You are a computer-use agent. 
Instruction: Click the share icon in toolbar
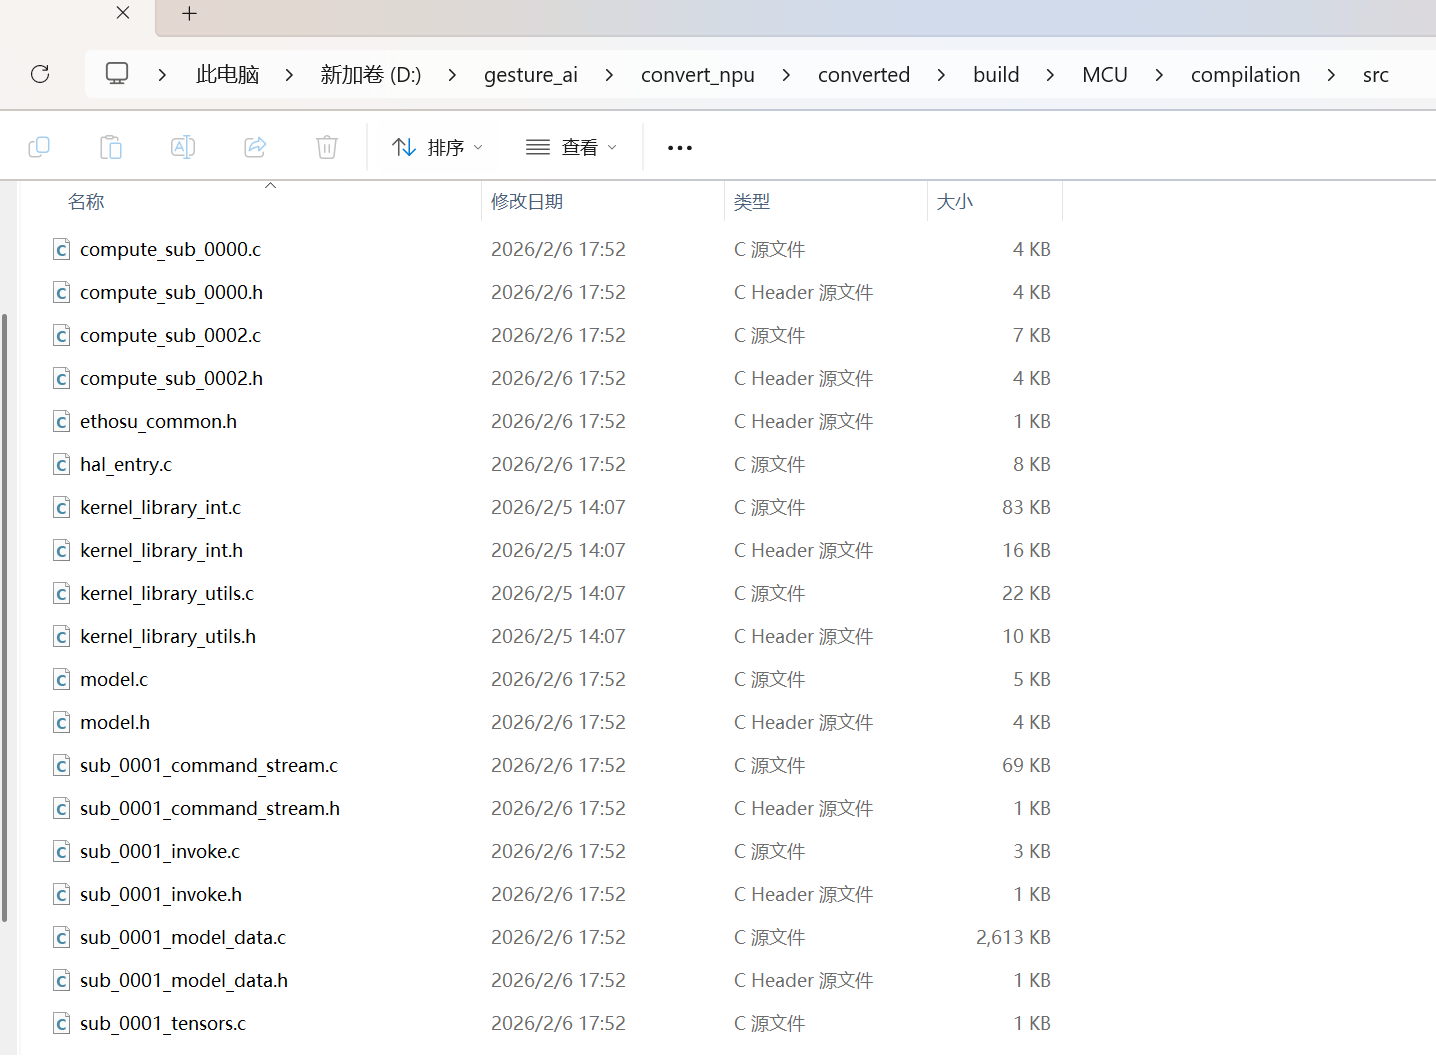[255, 147]
